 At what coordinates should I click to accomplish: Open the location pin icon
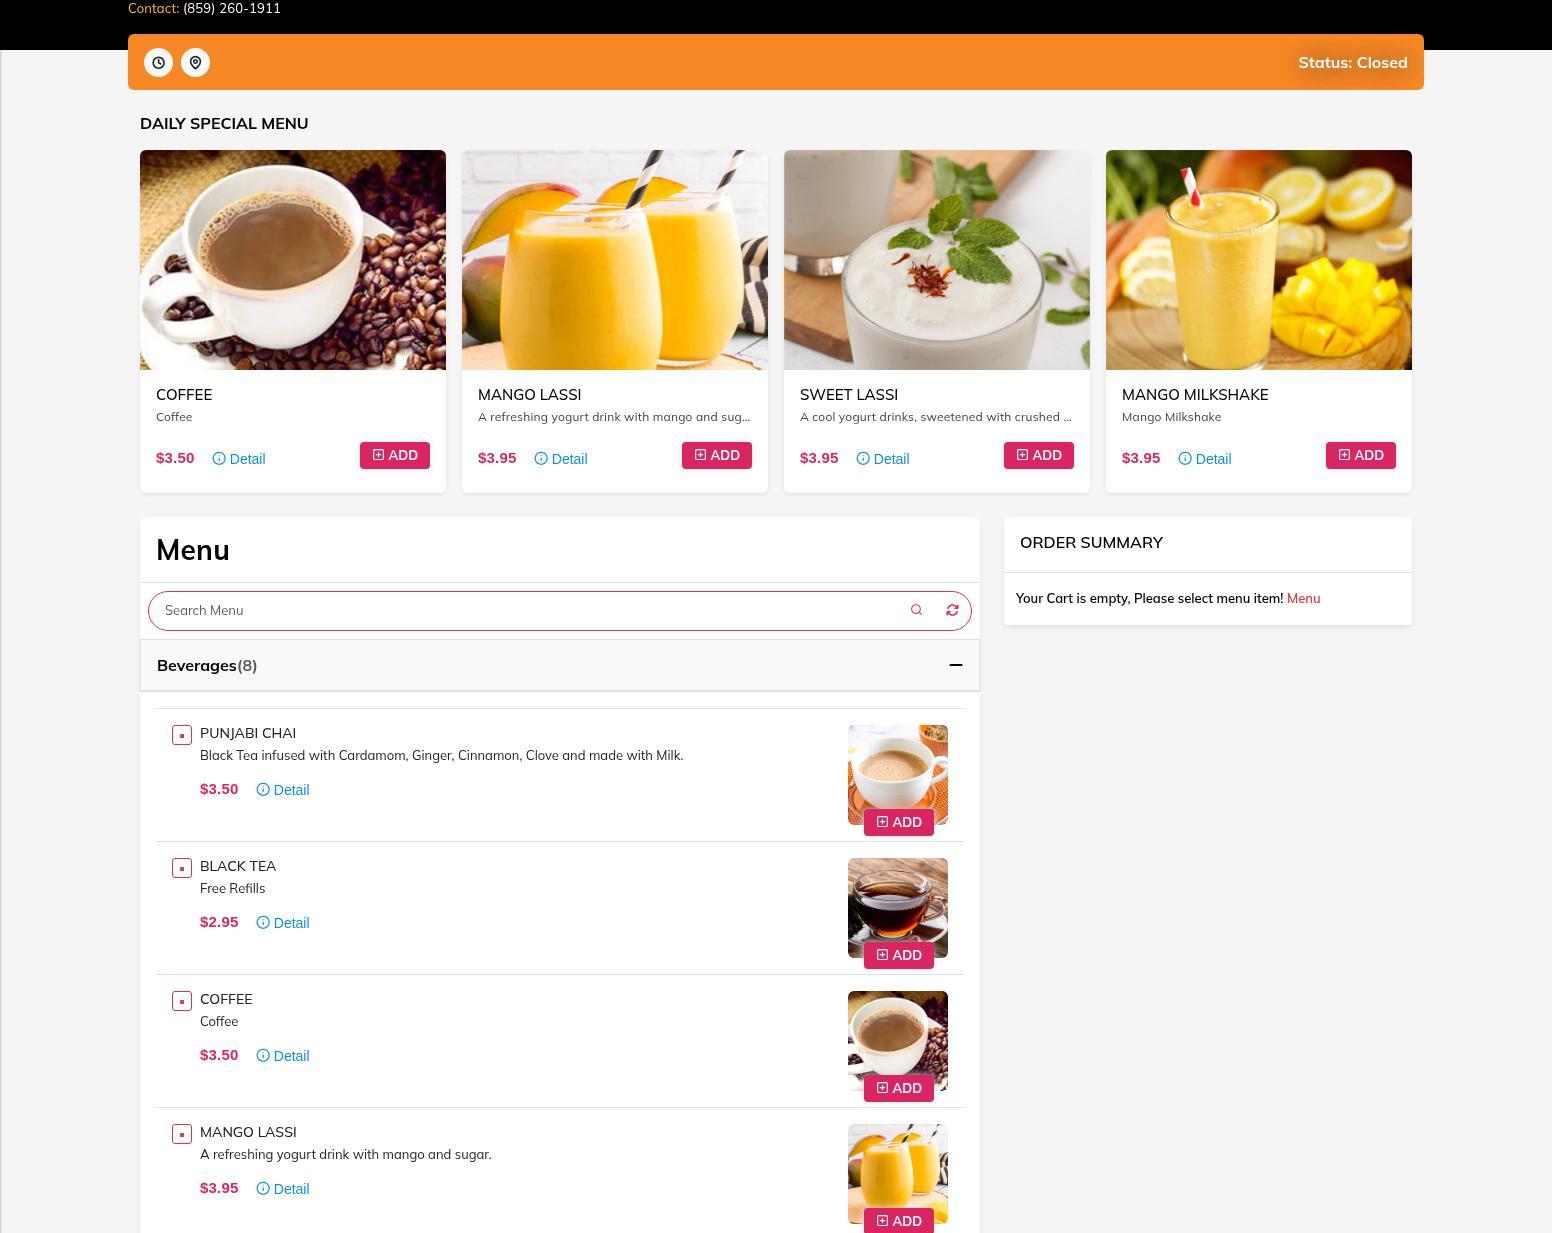click(x=195, y=62)
